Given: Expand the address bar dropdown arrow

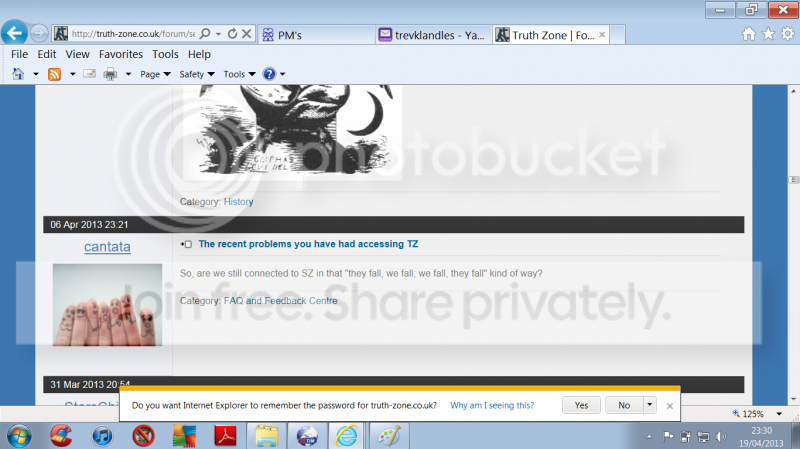Looking at the screenshot, I should tap(218, 34).
